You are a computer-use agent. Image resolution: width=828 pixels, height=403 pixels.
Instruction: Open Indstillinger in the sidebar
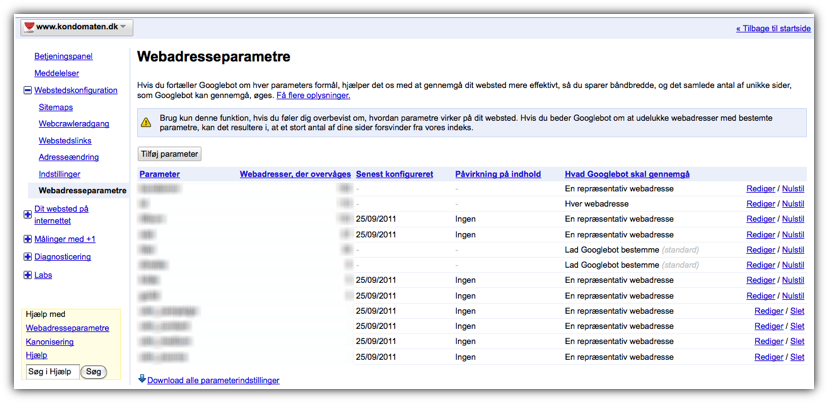pyautogui.click(x=59, y=174)
